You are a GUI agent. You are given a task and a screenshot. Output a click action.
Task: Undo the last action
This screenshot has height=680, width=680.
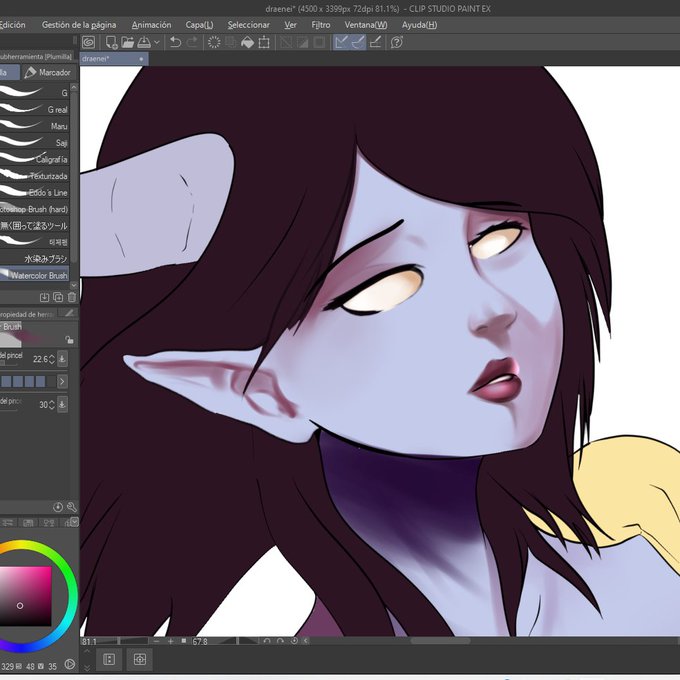pos(175,42)
